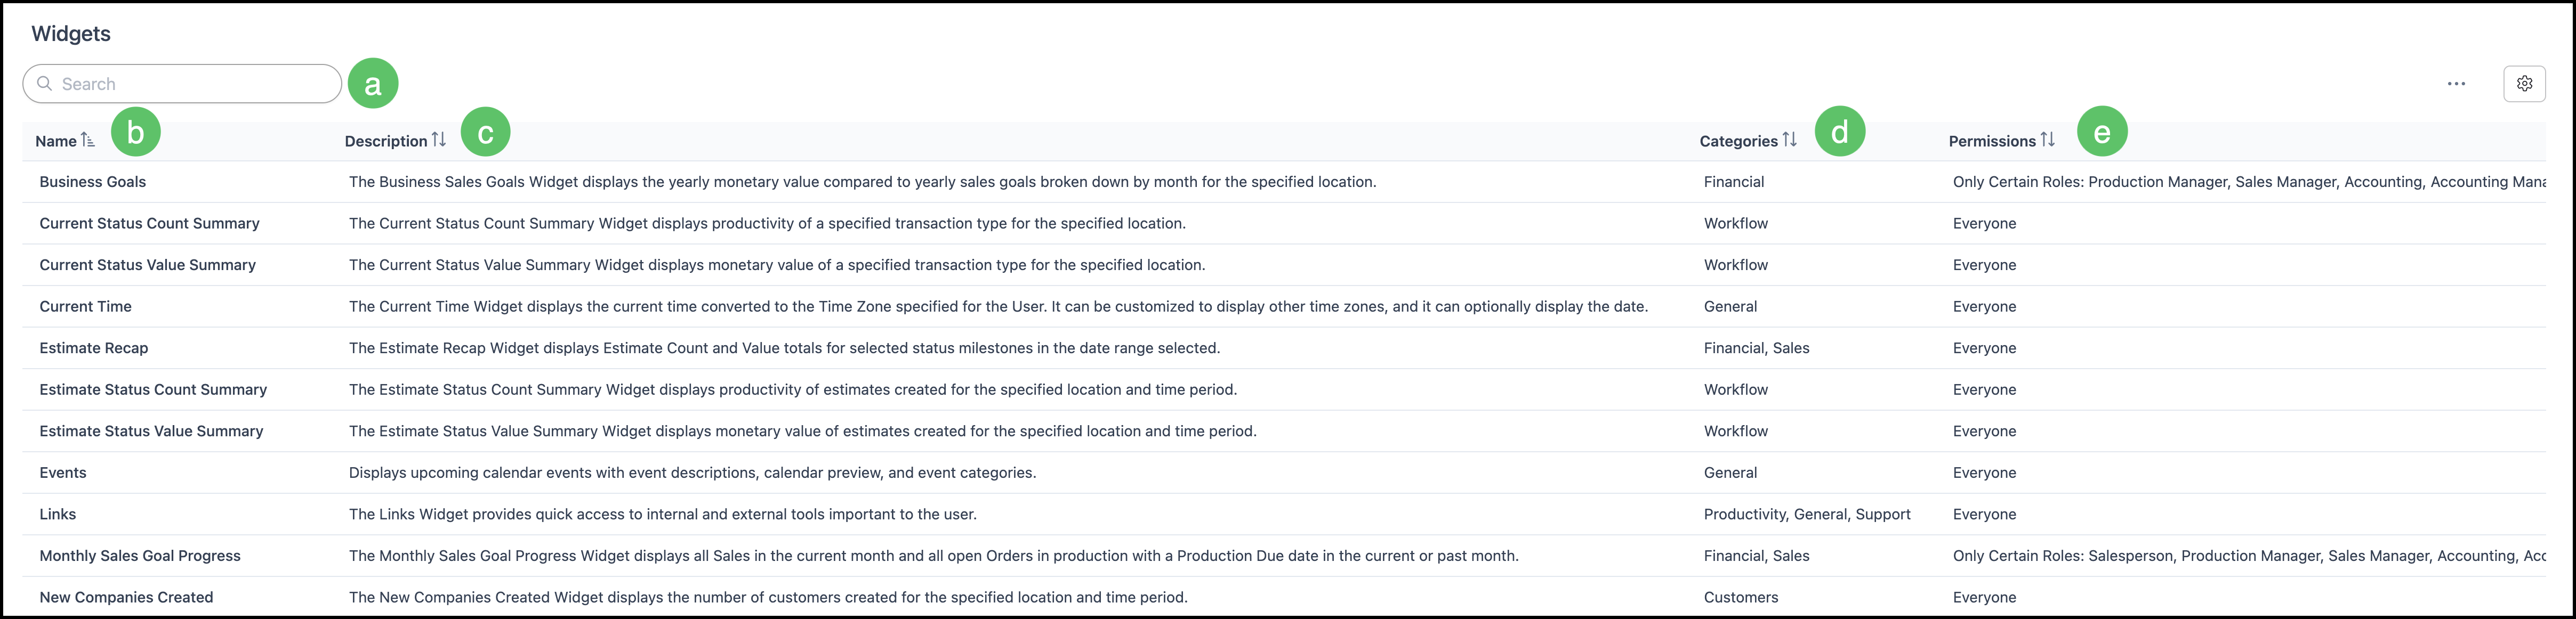This screenshot has width=2576, height=619.
Task: Select the Current Time widget
Action: tap(1284, 307)
